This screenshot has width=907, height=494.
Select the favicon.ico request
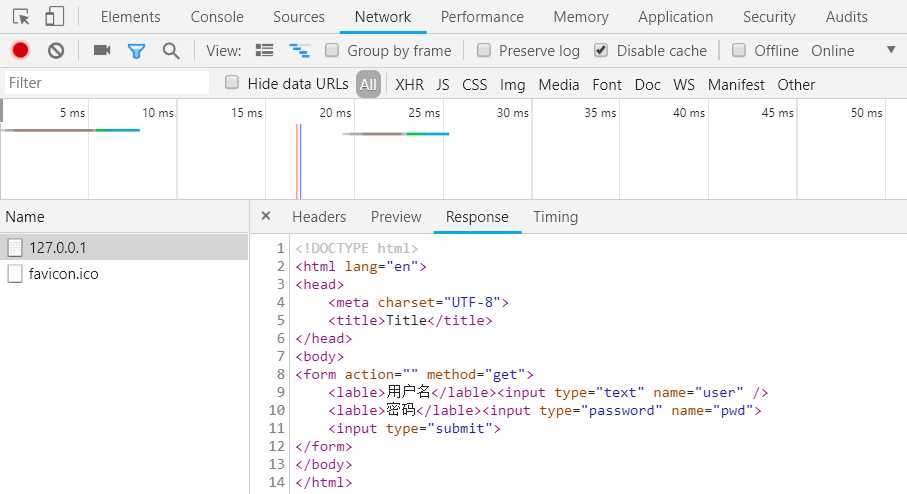click(x=64, y=274)
